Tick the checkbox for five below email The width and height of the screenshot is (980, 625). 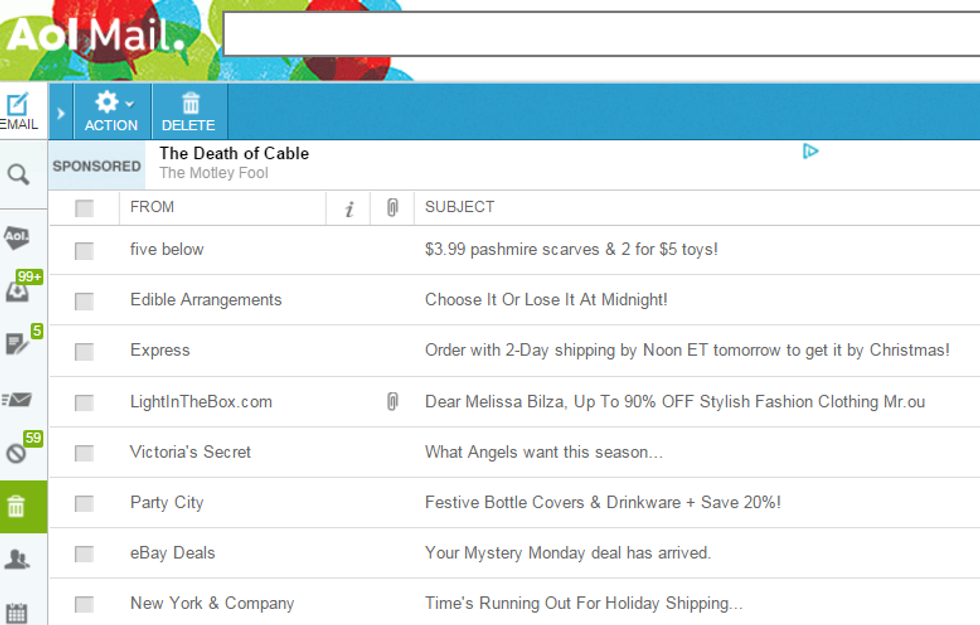[84, 250]
